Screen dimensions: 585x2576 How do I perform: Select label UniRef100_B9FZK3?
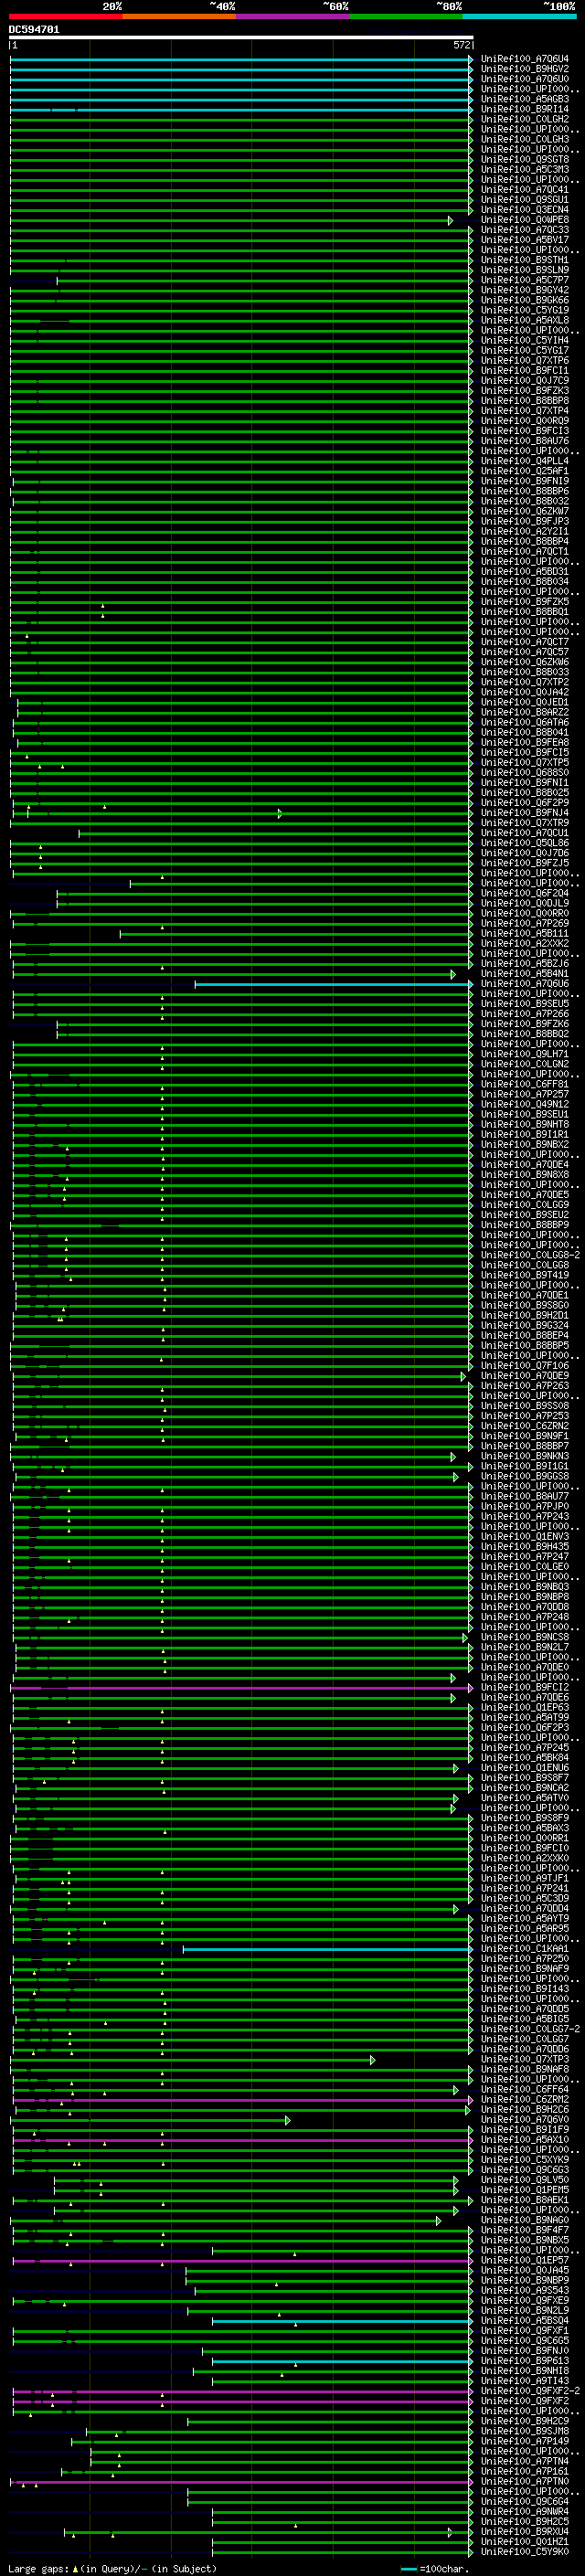(x=525, y=390)
